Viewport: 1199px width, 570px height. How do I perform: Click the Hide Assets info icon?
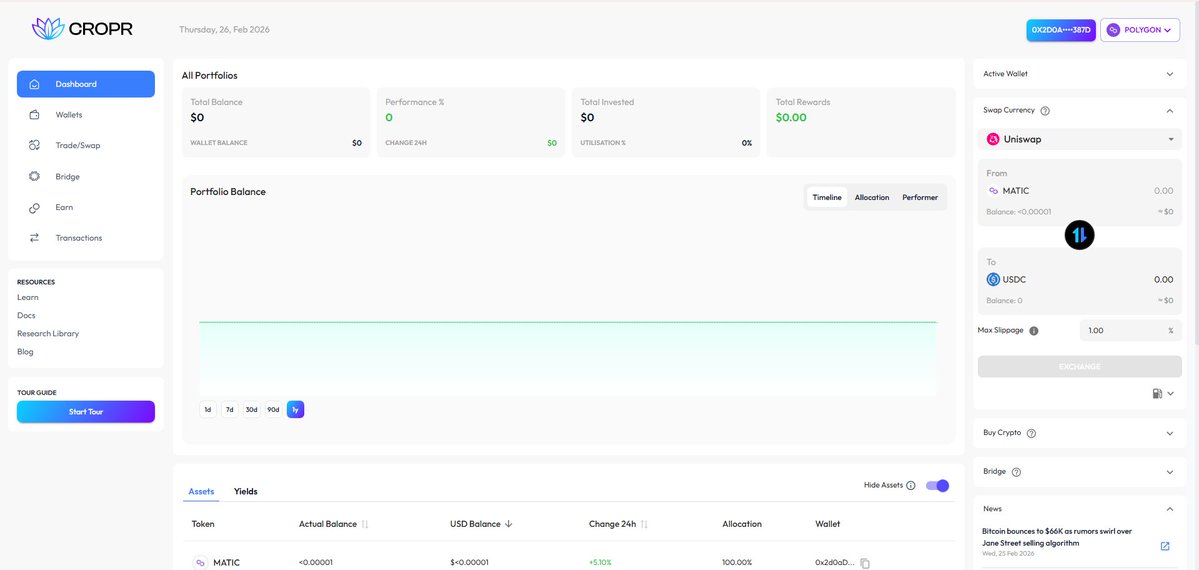[911, 486]
